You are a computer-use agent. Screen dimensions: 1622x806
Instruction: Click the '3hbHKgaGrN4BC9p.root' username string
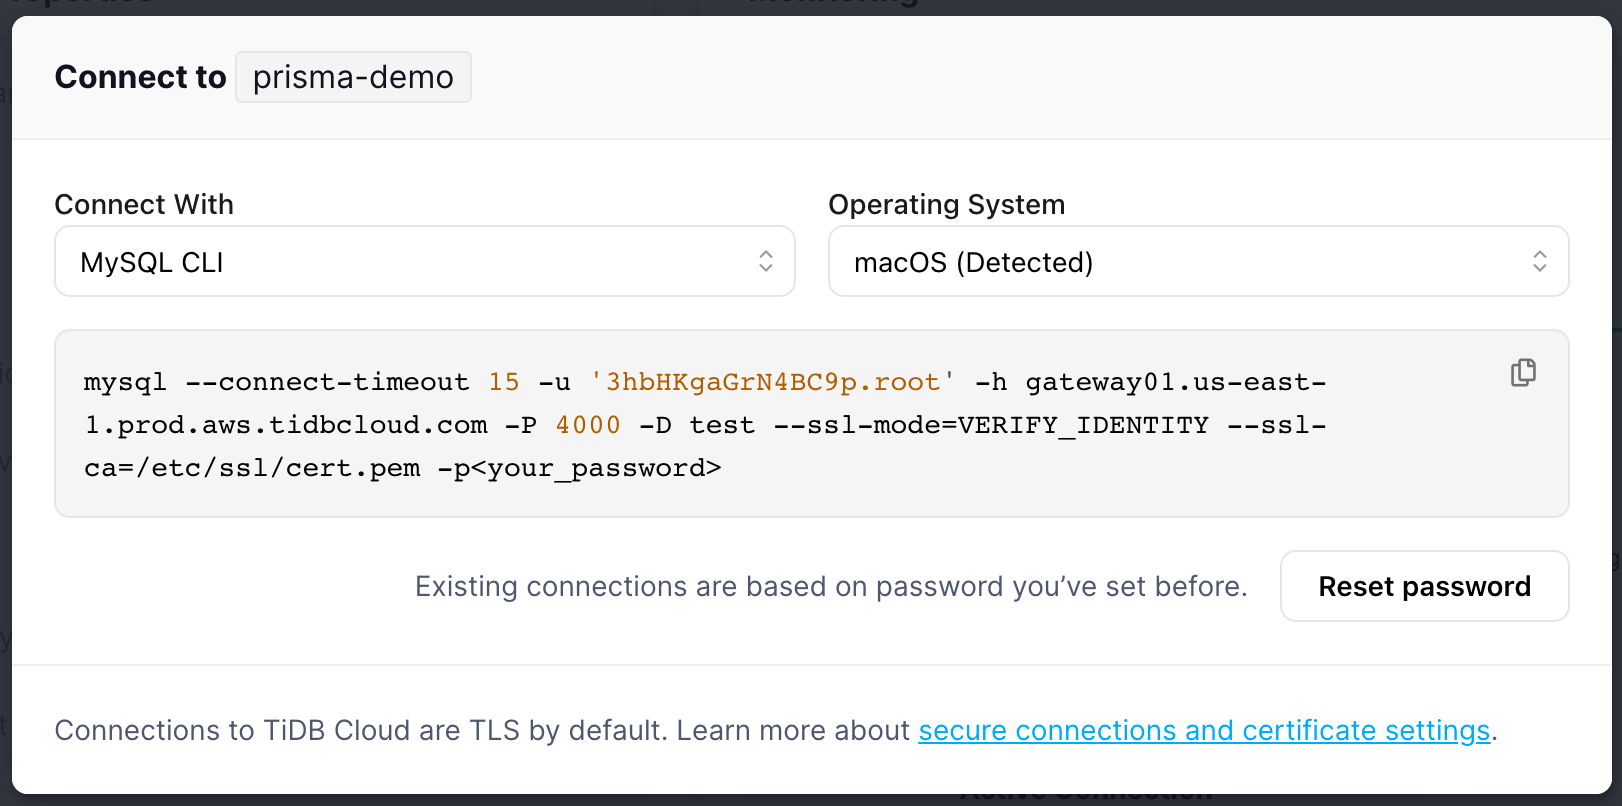(772, 382)
